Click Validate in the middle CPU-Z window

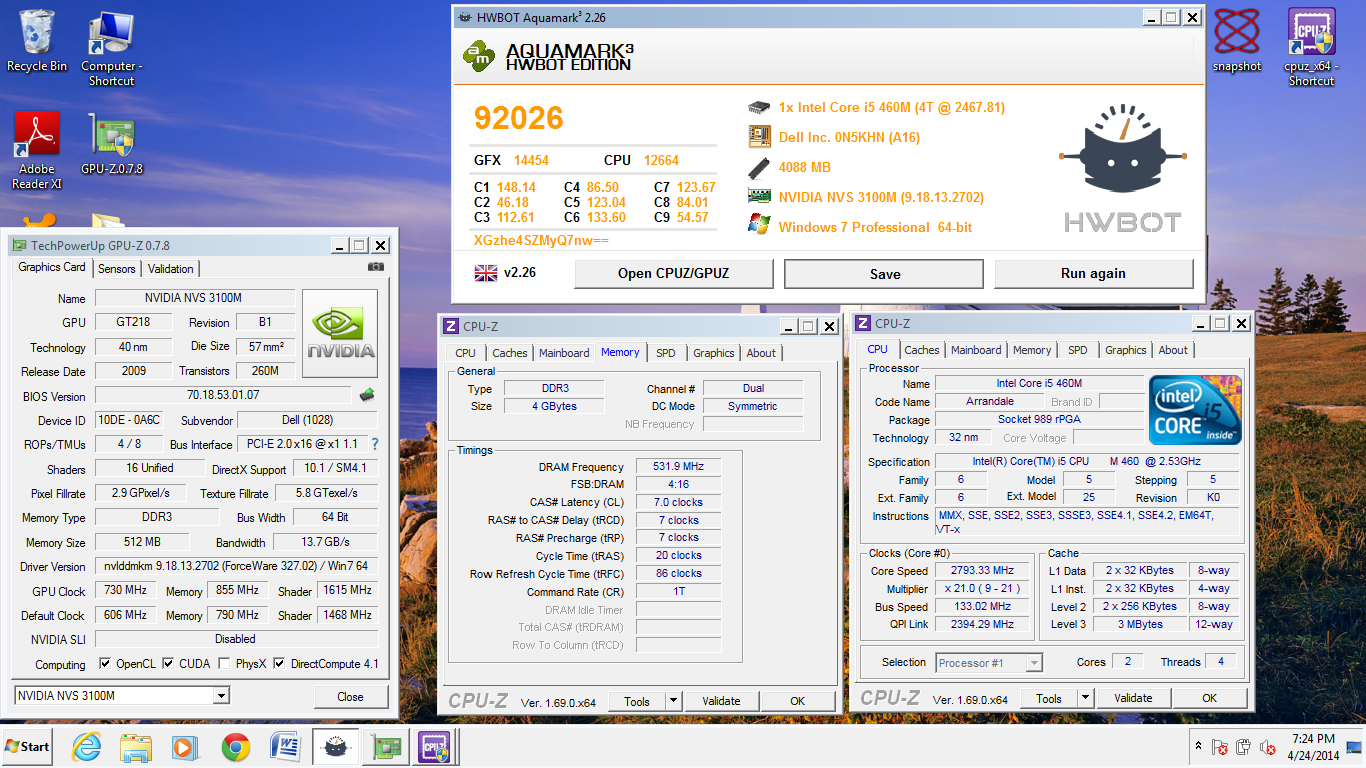click(x=721, y=701)
